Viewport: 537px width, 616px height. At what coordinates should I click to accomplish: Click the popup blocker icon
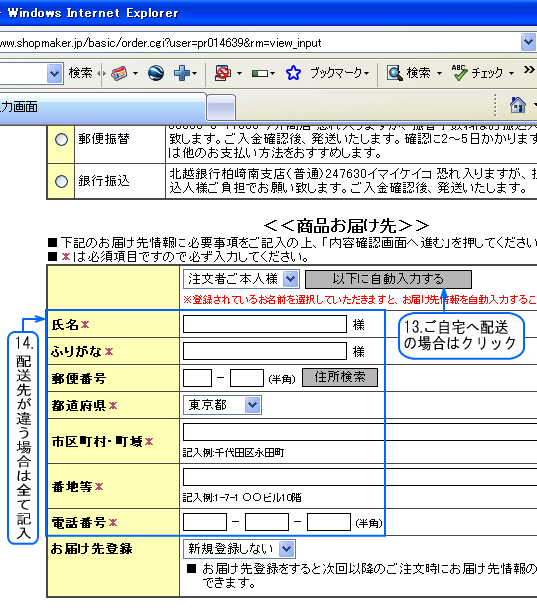(222, 73)
